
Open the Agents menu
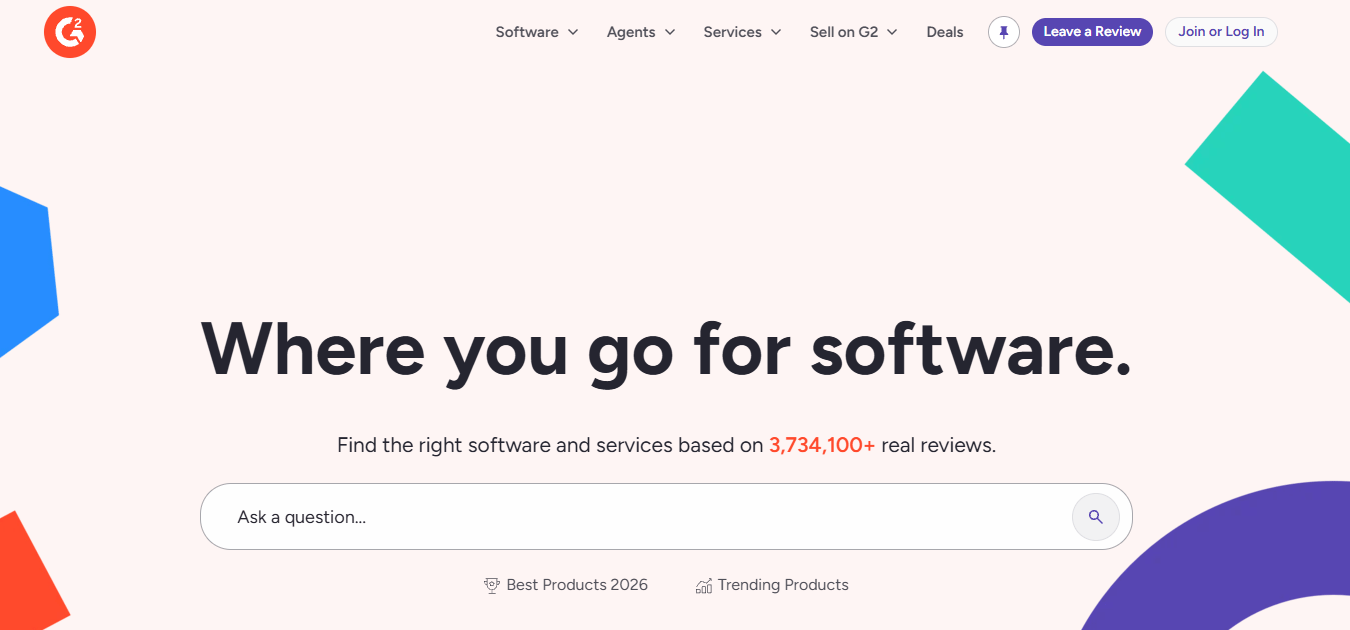click(x=631, y=32)
